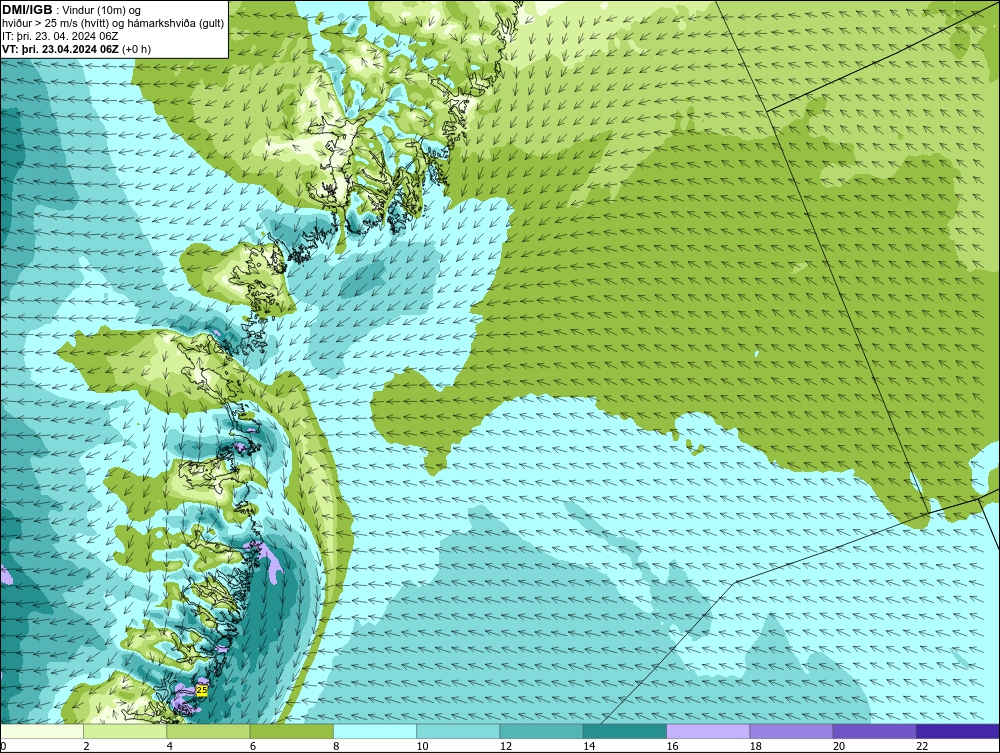Image resolution: width=1000 pixels, height=753 pixels.
Task: Click the 'IT: þri. 23. 04. 2024 06Z' line
Action: point(60,36)
